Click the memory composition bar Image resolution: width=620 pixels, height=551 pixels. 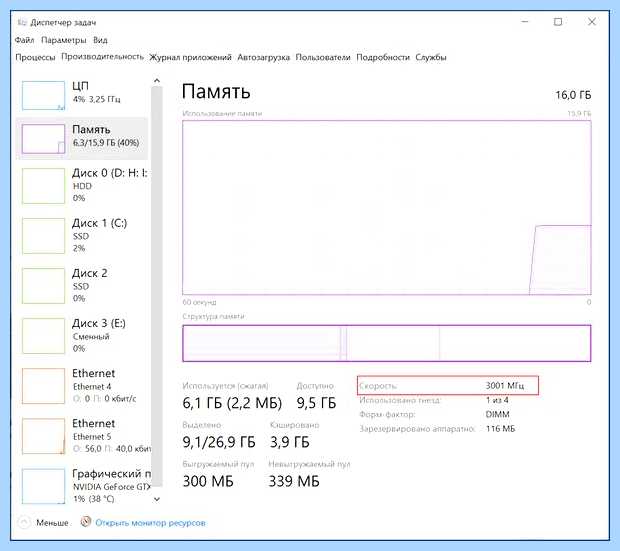(387, 343)
